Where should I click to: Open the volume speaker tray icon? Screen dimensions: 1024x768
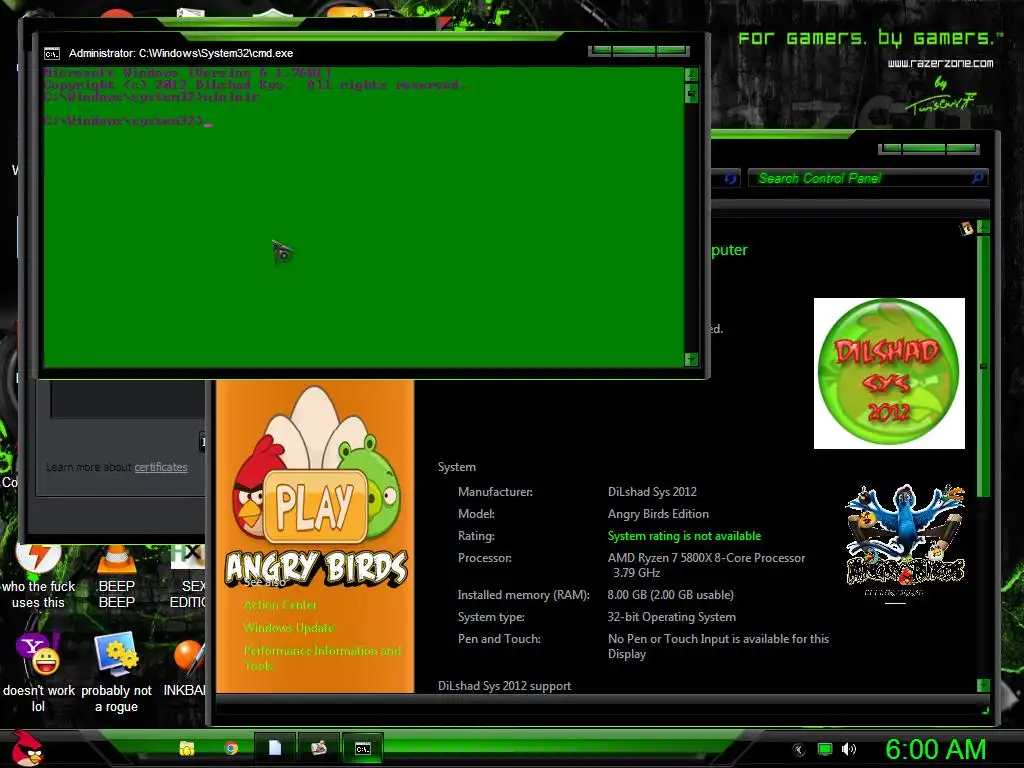848,749
